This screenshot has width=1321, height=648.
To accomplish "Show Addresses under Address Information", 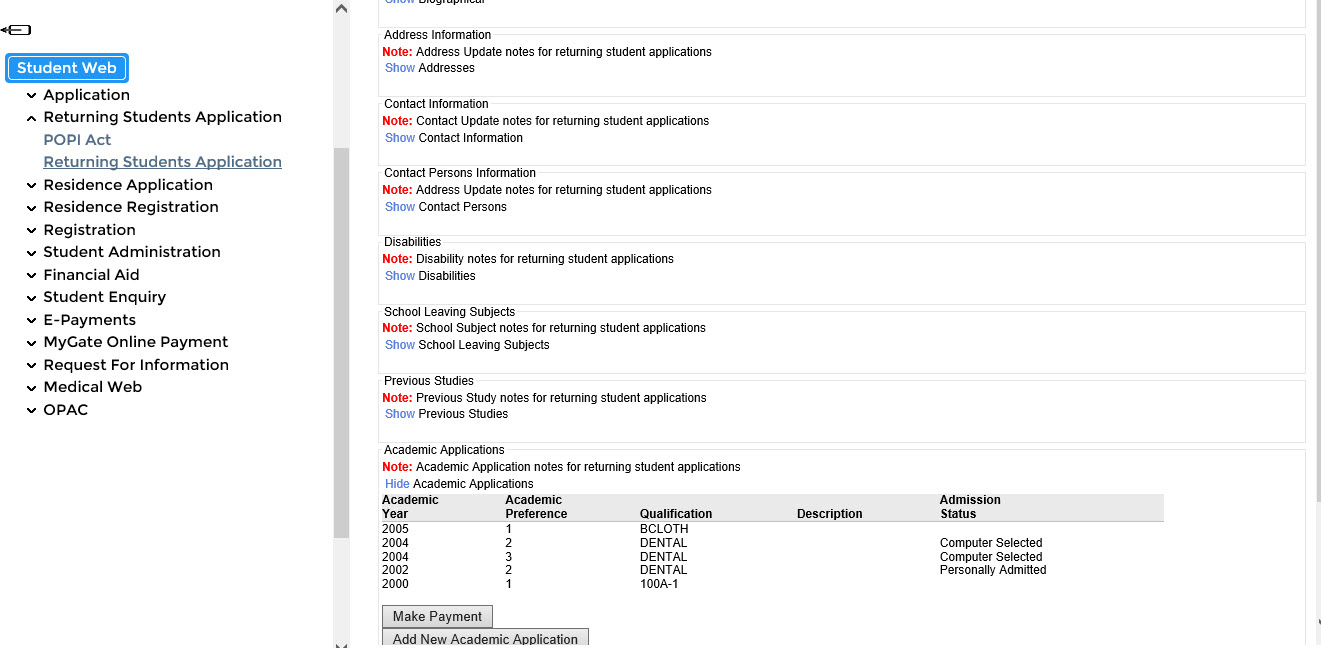I will click(399, 67).
